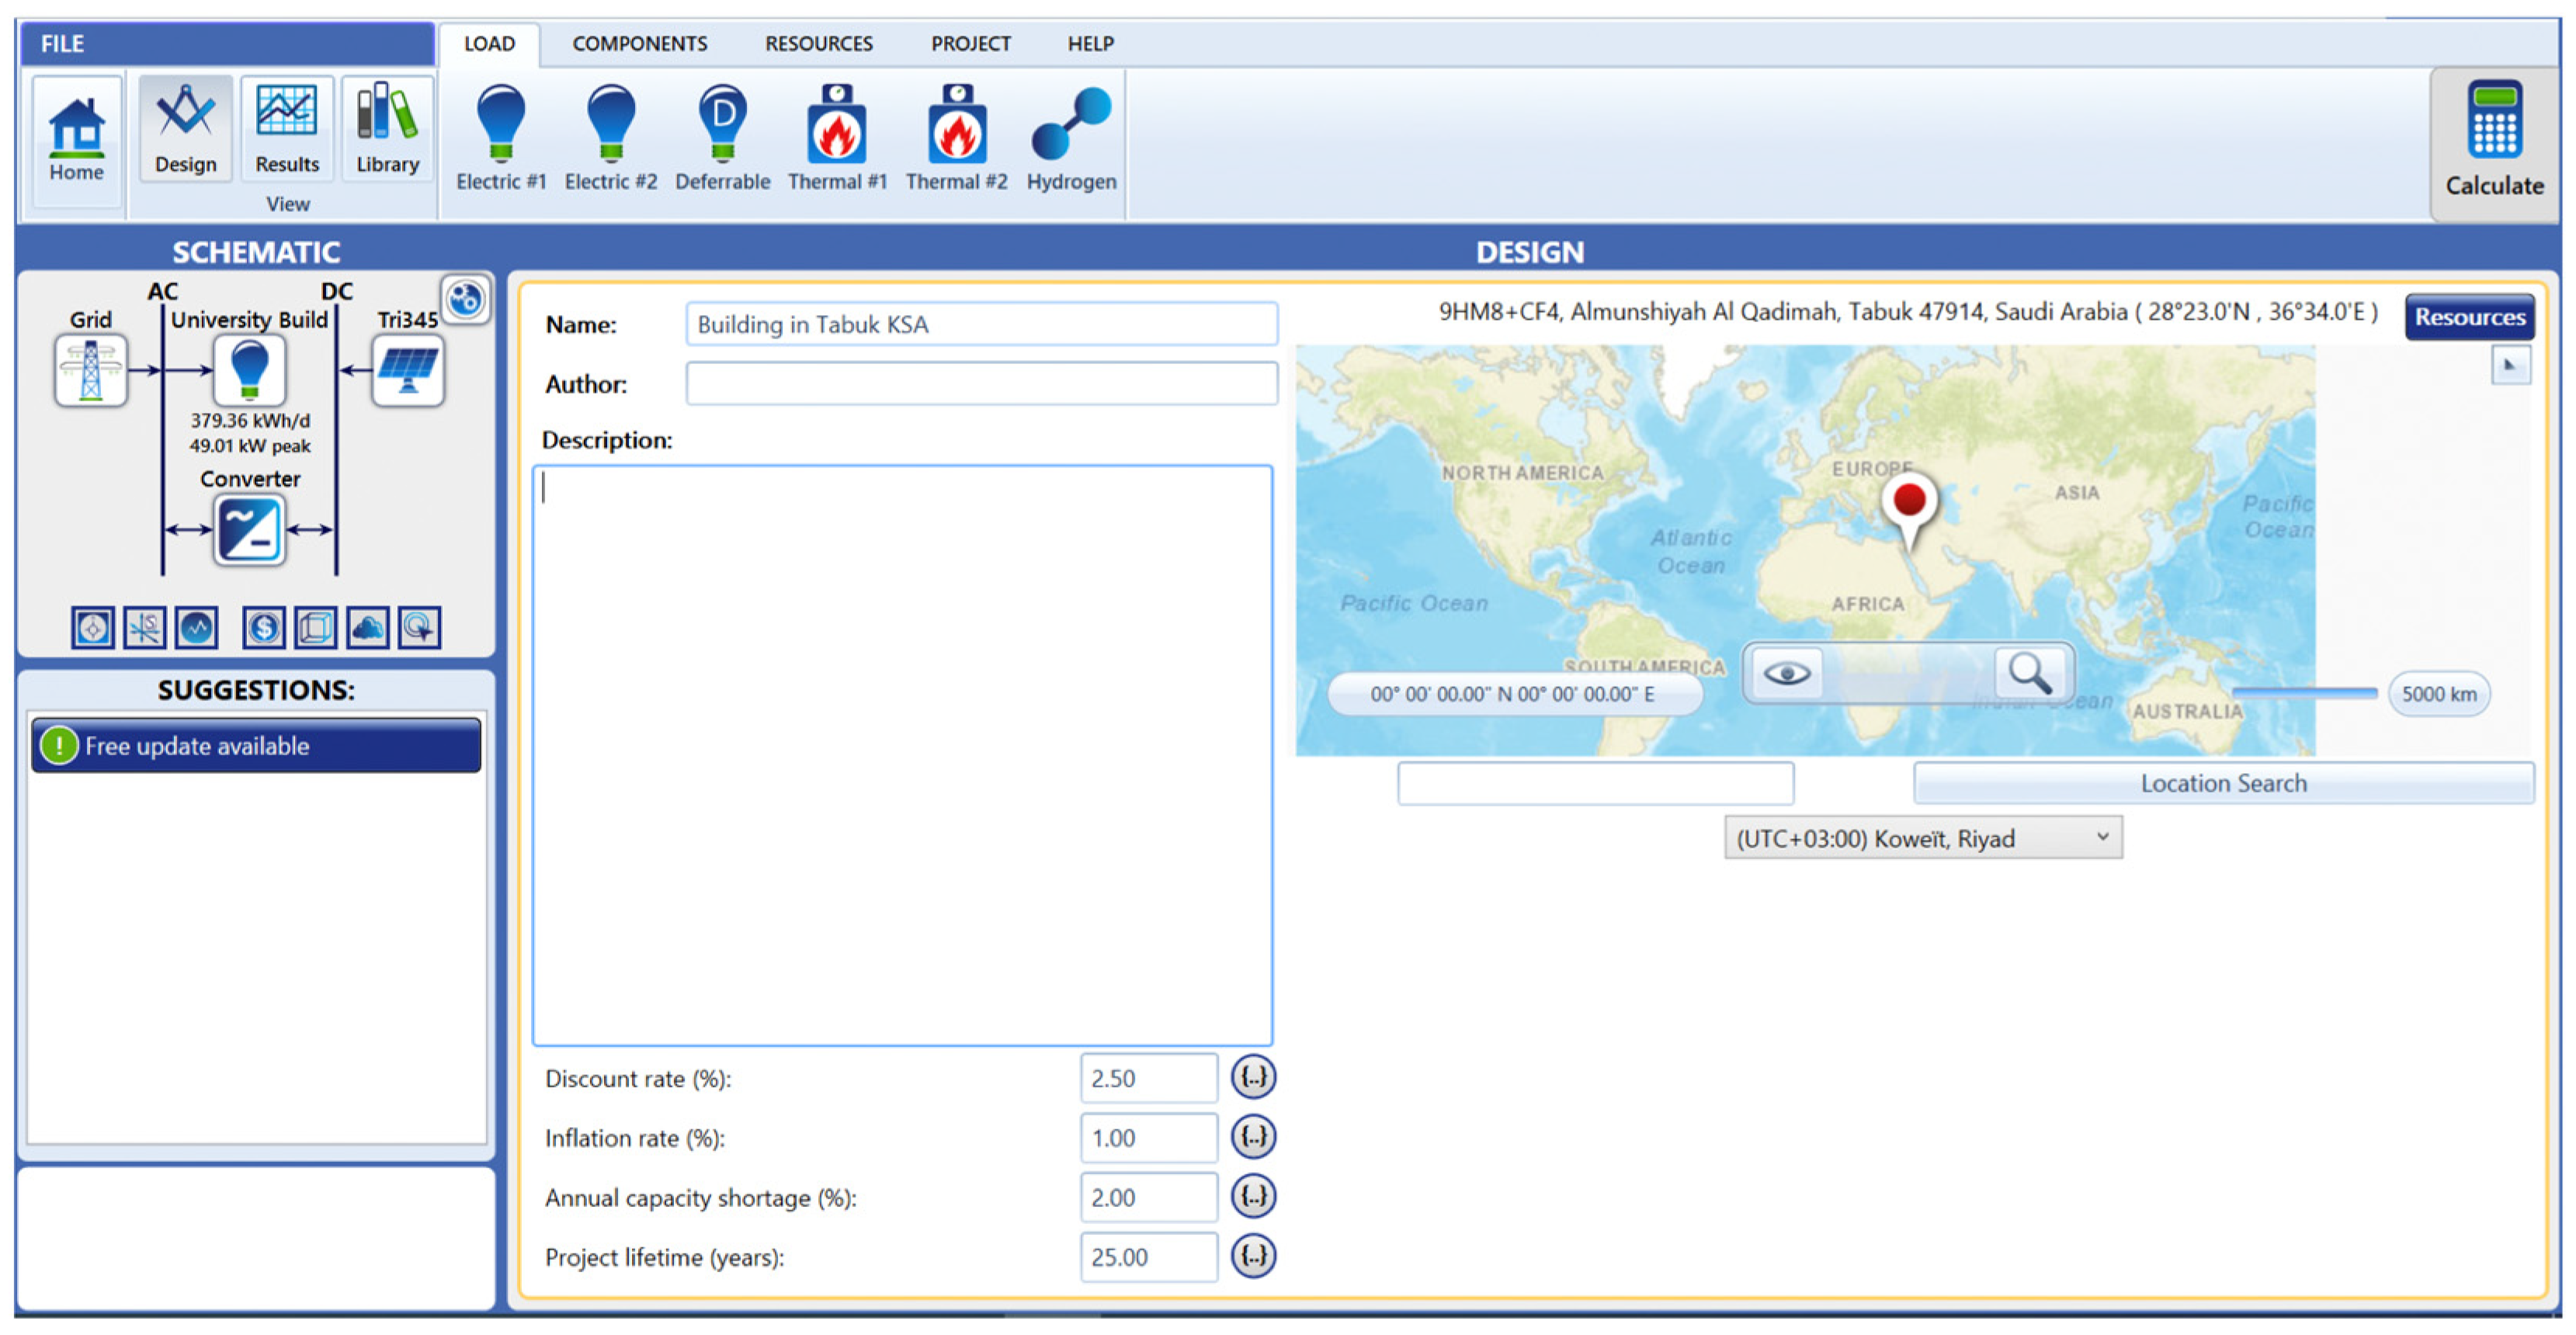Expand the map side panel arrow
This screenshot has width=2576, height=1335.
2509,365
